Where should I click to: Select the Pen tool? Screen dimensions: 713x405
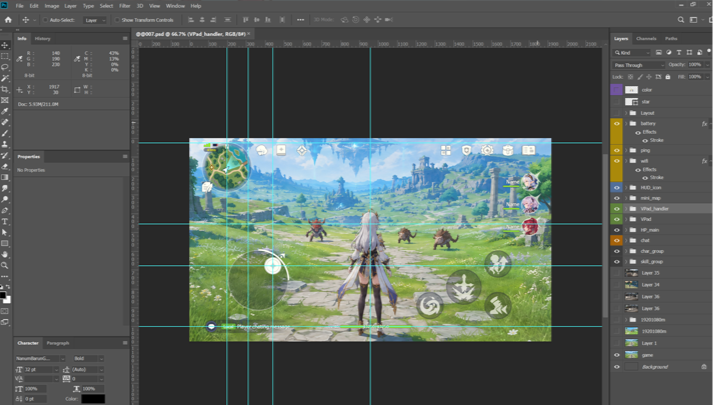[5, 210]
